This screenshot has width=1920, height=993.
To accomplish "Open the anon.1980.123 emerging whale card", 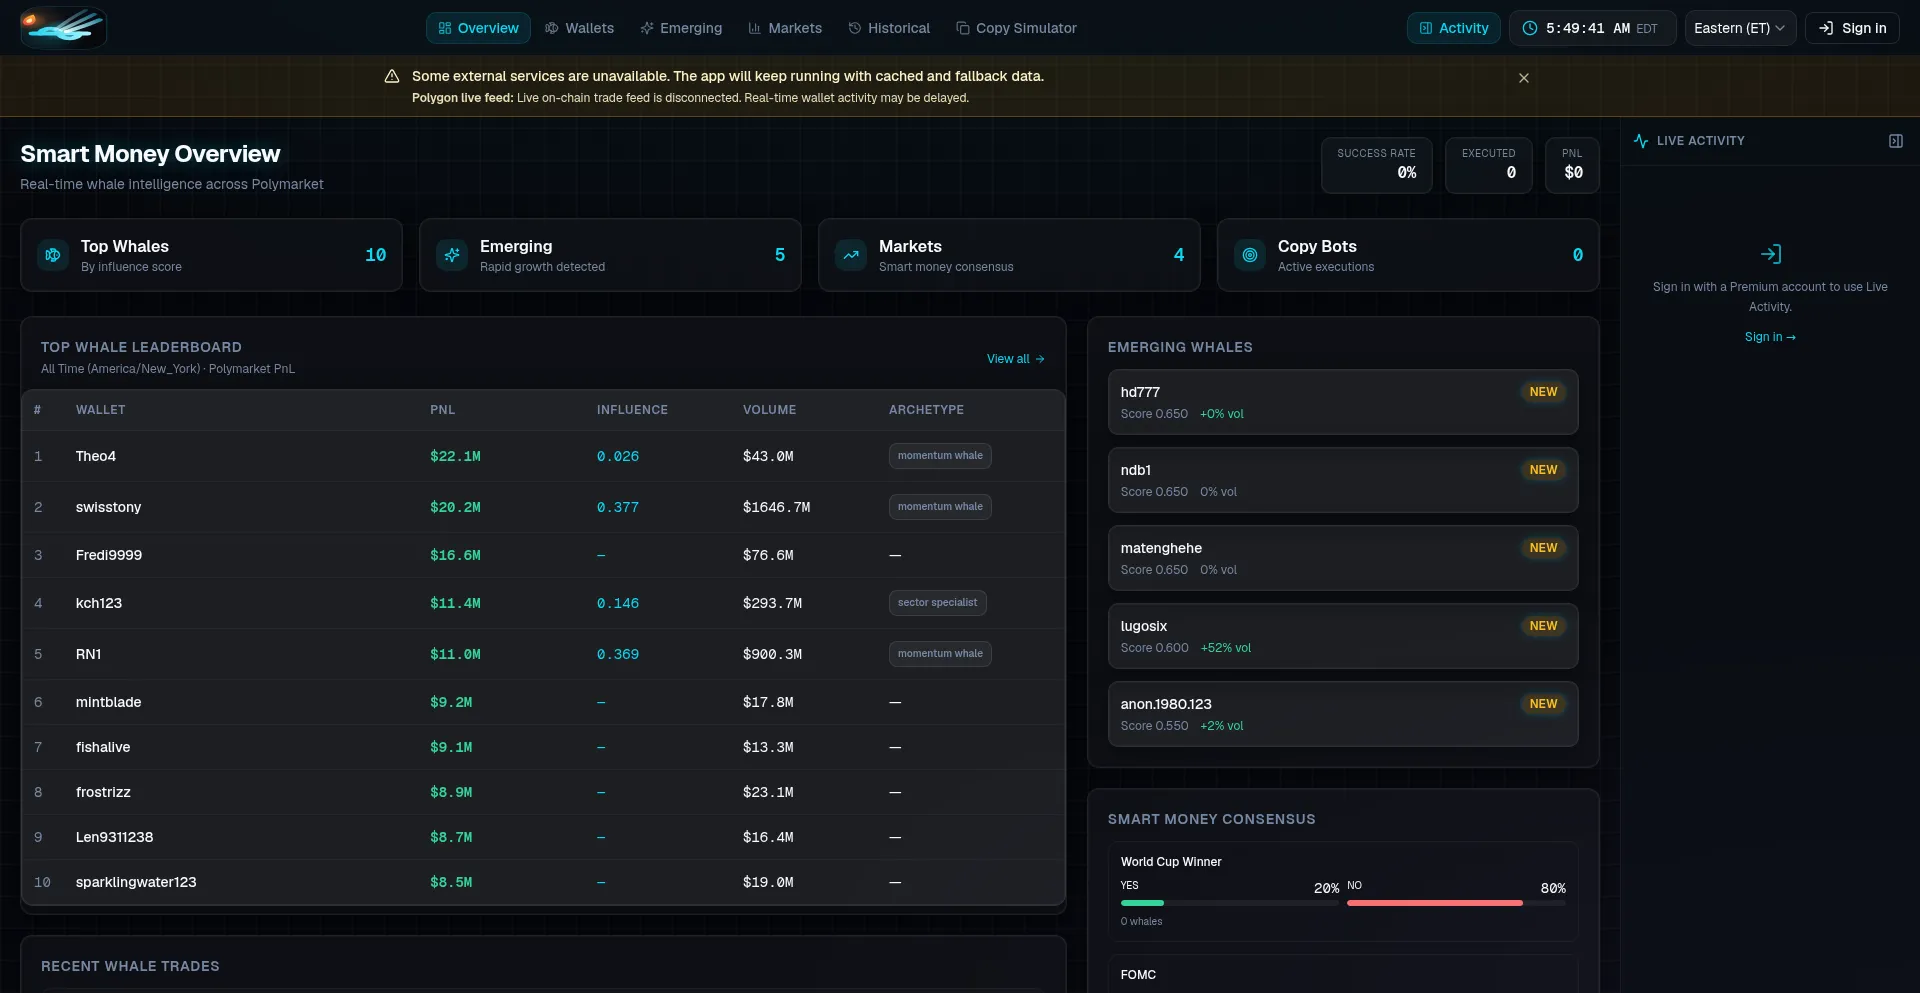I will coord(1343,714).
